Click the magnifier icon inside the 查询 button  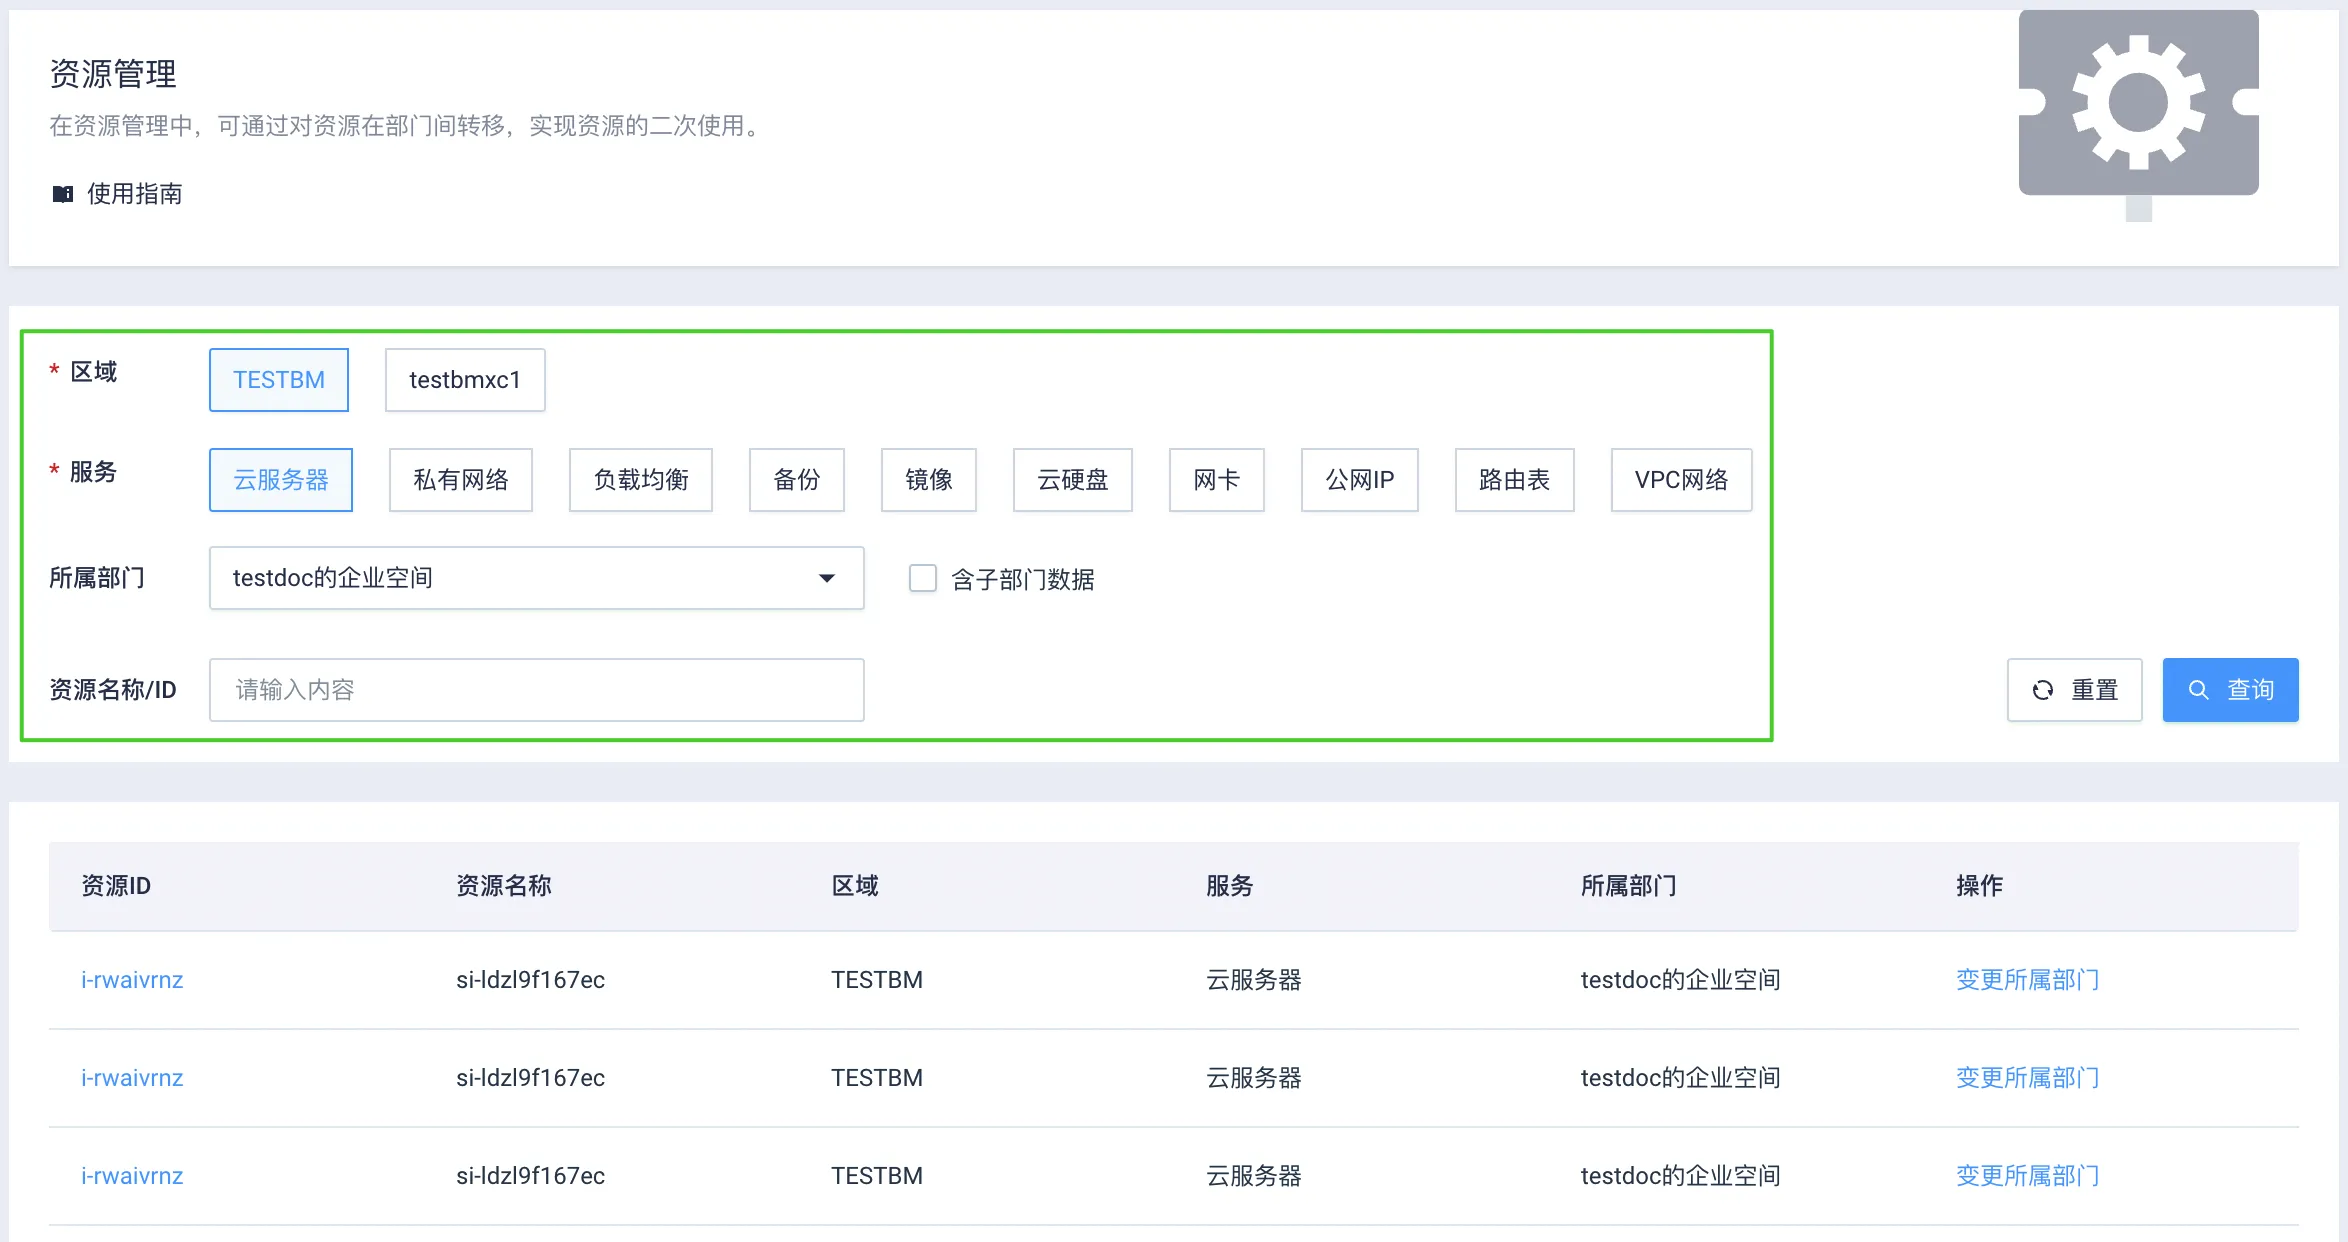2197,689
